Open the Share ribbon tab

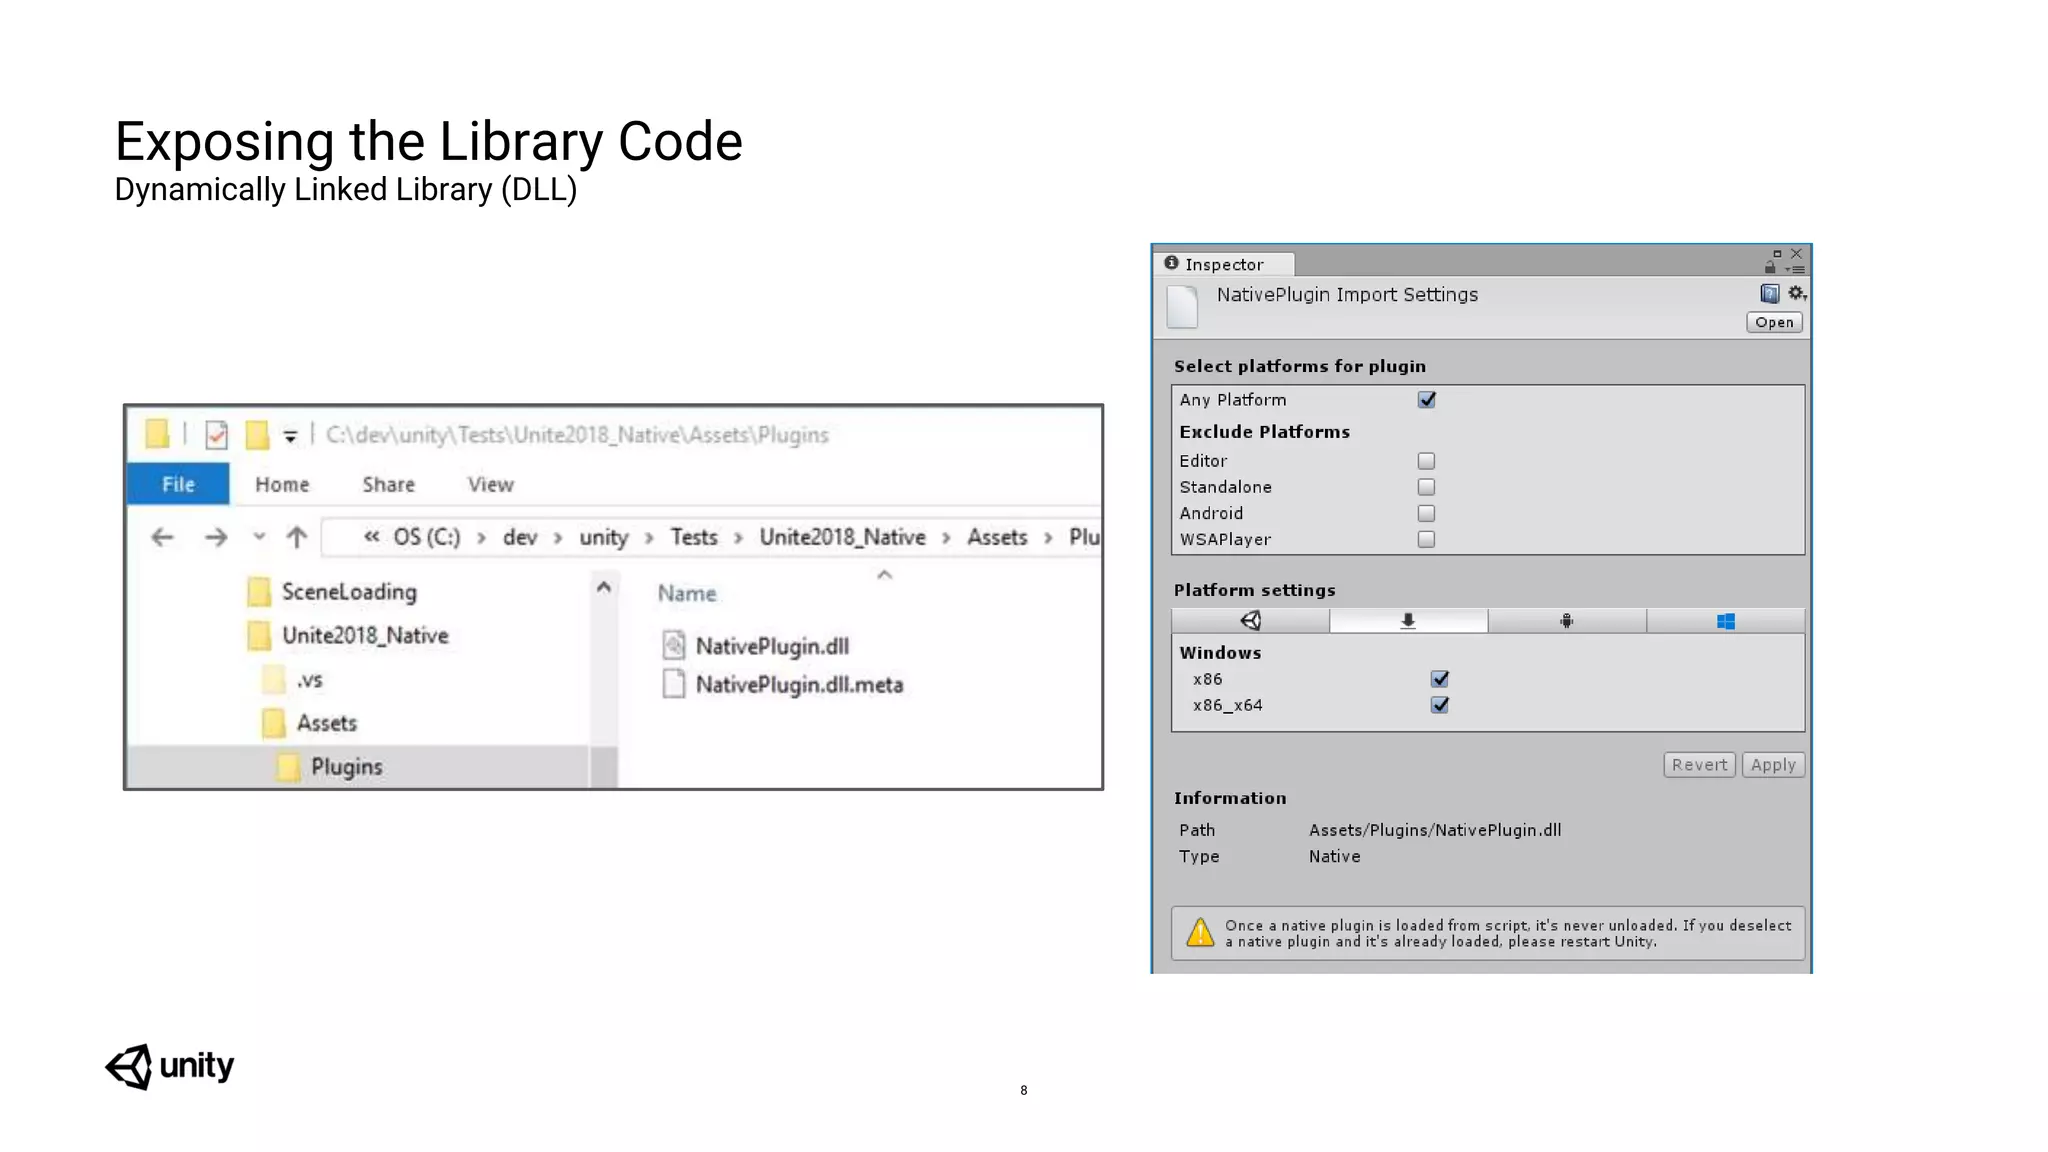[x=388, y=484]
